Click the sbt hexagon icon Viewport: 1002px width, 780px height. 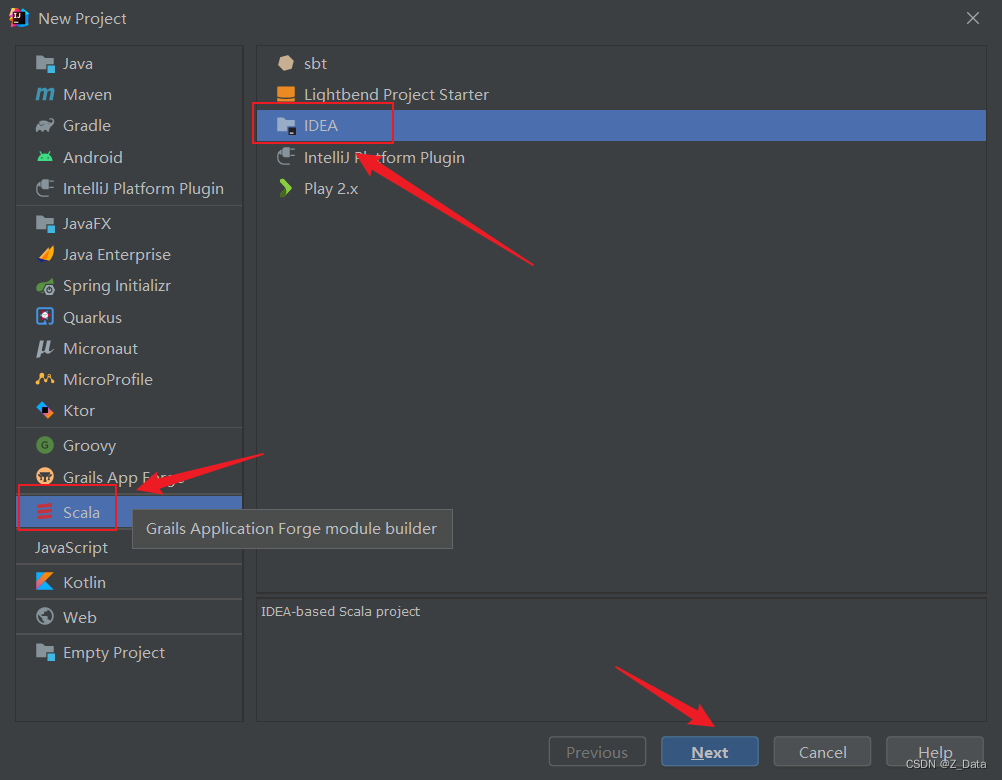pyautogui.click(x=286, y=63)
